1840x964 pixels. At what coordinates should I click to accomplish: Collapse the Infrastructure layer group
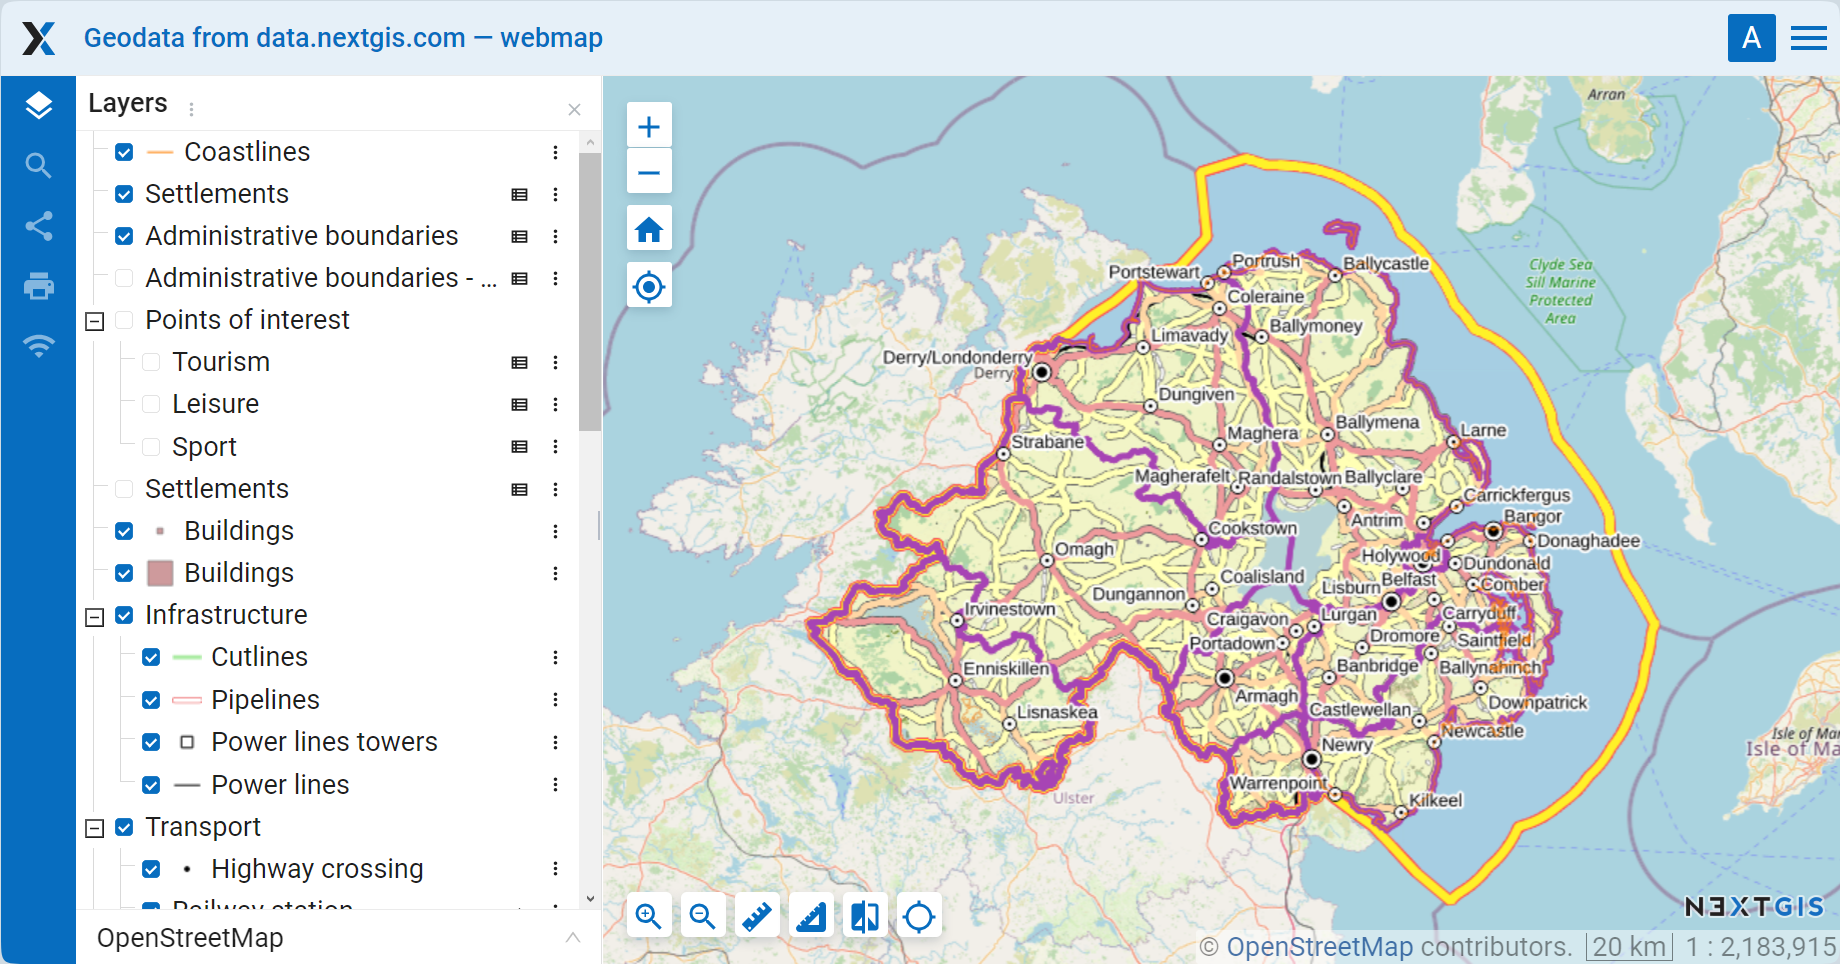pyautogui.click(x=95, y=617)
